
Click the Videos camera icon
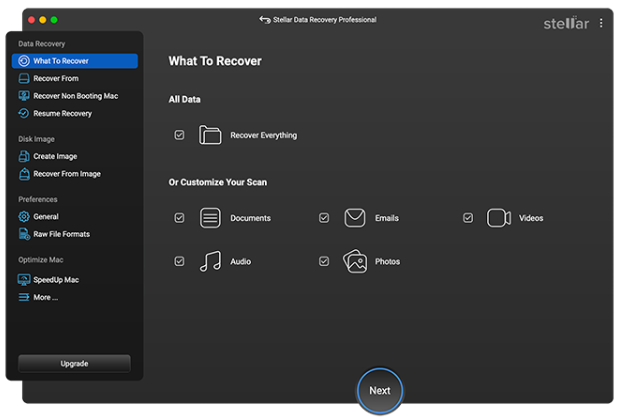[x=498, y=218]
